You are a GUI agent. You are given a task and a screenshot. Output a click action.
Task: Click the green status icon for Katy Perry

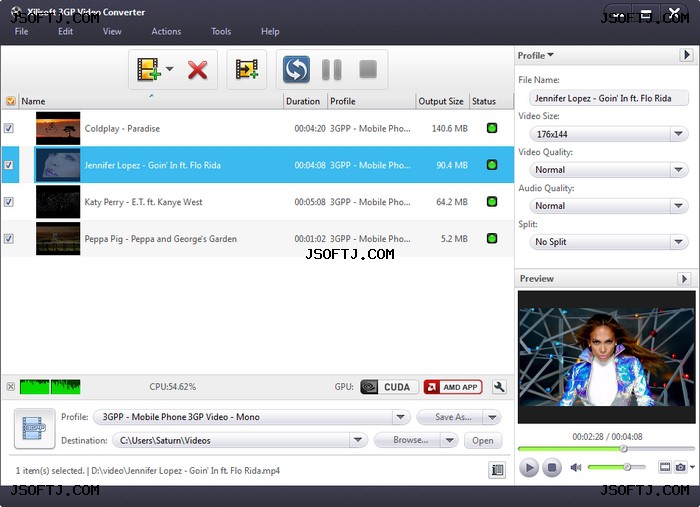(492, 202)
